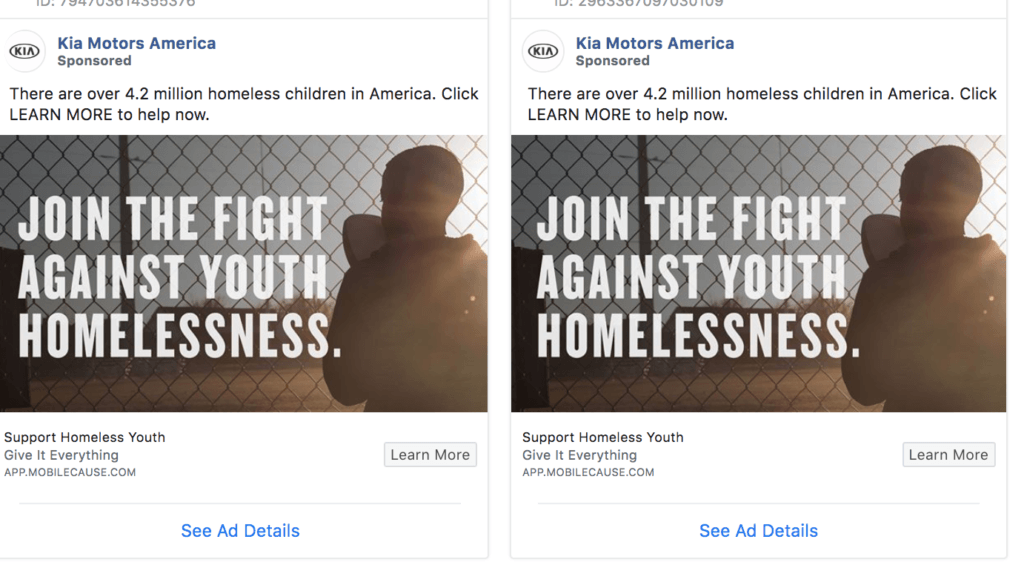
Task: Click Give It Everything text in left ad
Action: tap(61, 455)
